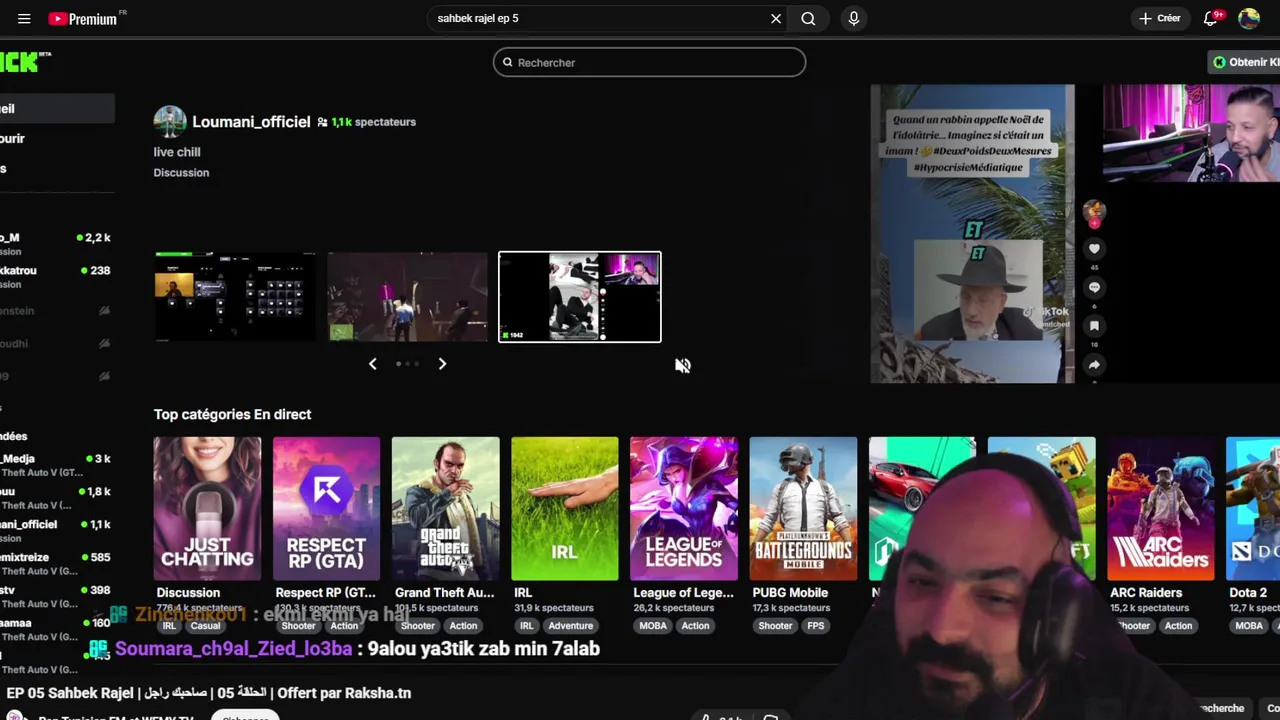1280x720 pixels.
Task: Open the Grand Theft Auto category card
Action: coord(445,508)
